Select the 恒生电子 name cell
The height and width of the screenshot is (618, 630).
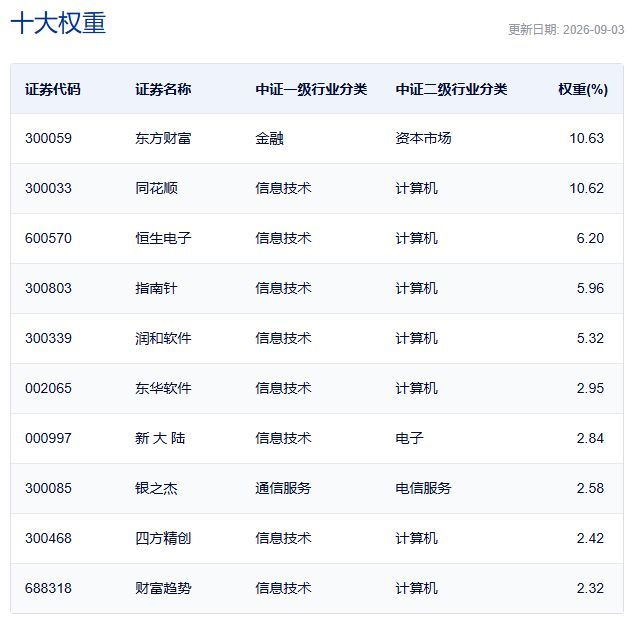click(x=163, y=238)
